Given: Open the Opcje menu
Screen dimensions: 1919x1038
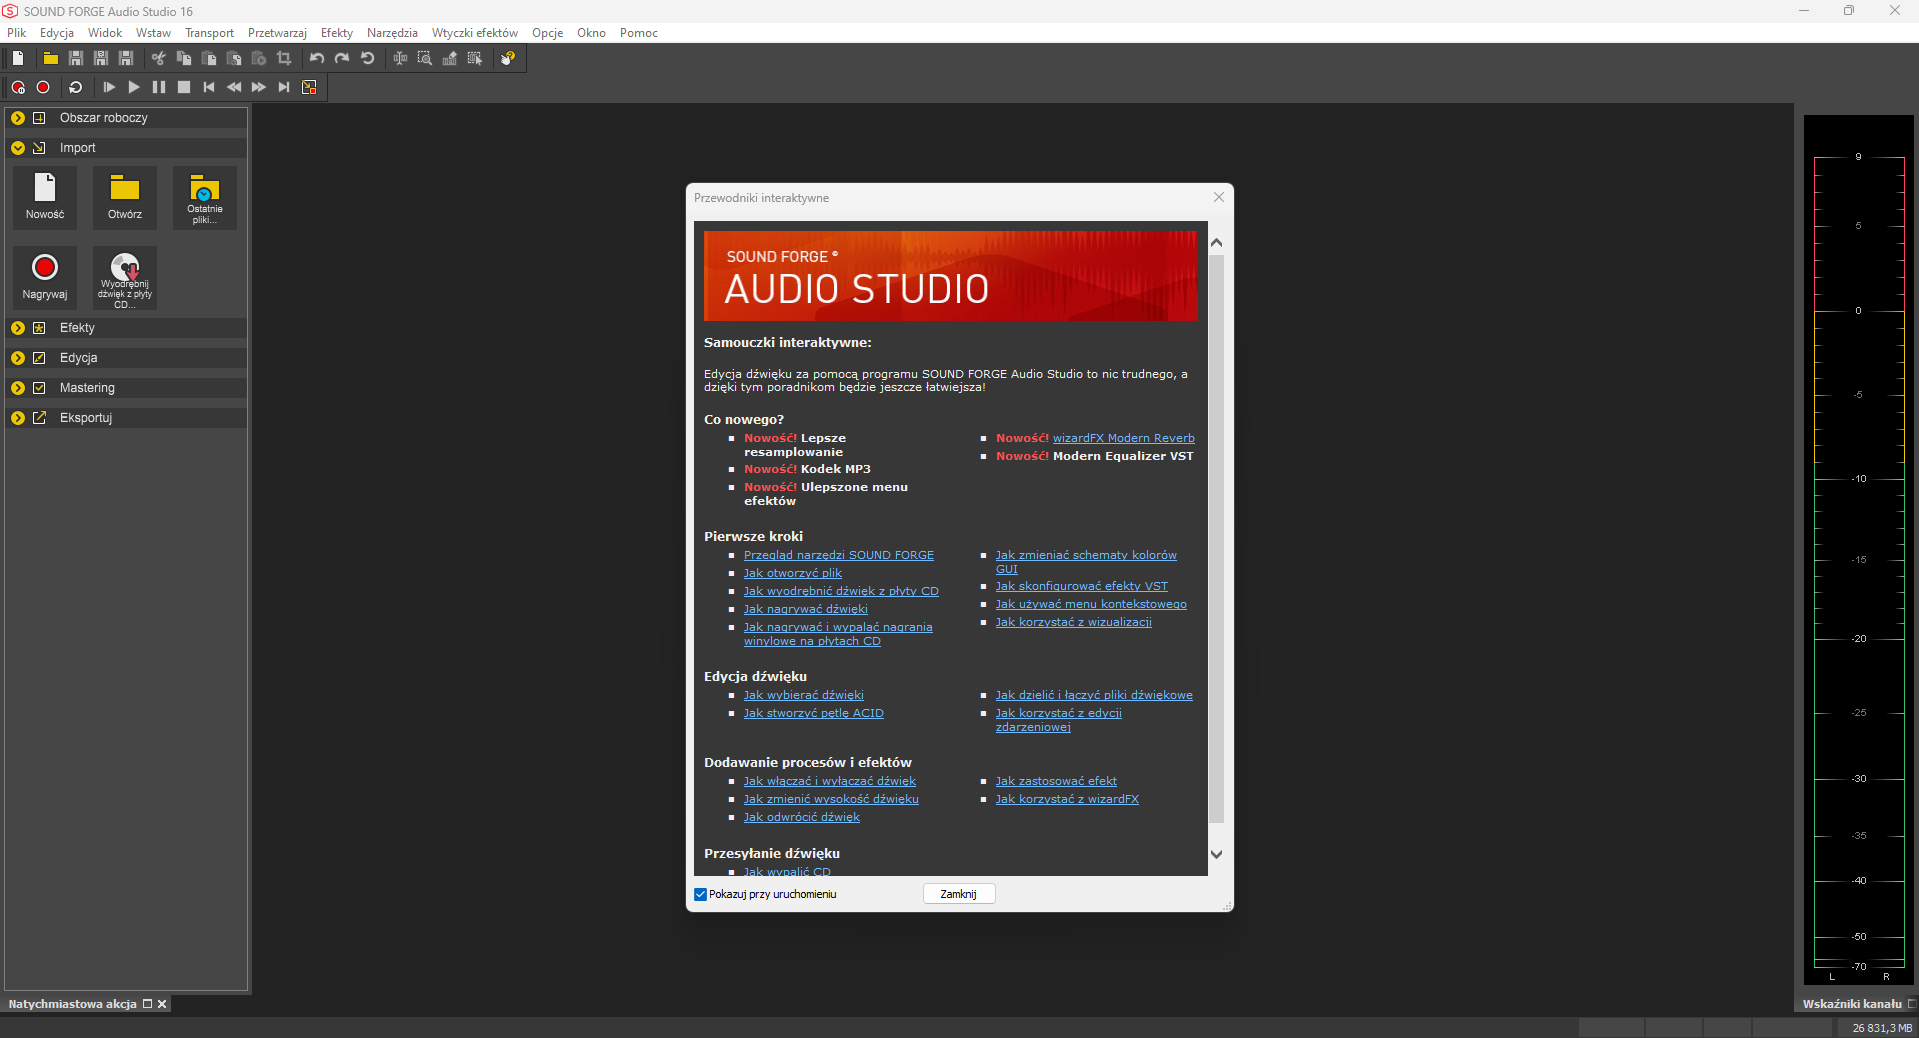Looking at the screenshot, I should click(x=547, y=33).
